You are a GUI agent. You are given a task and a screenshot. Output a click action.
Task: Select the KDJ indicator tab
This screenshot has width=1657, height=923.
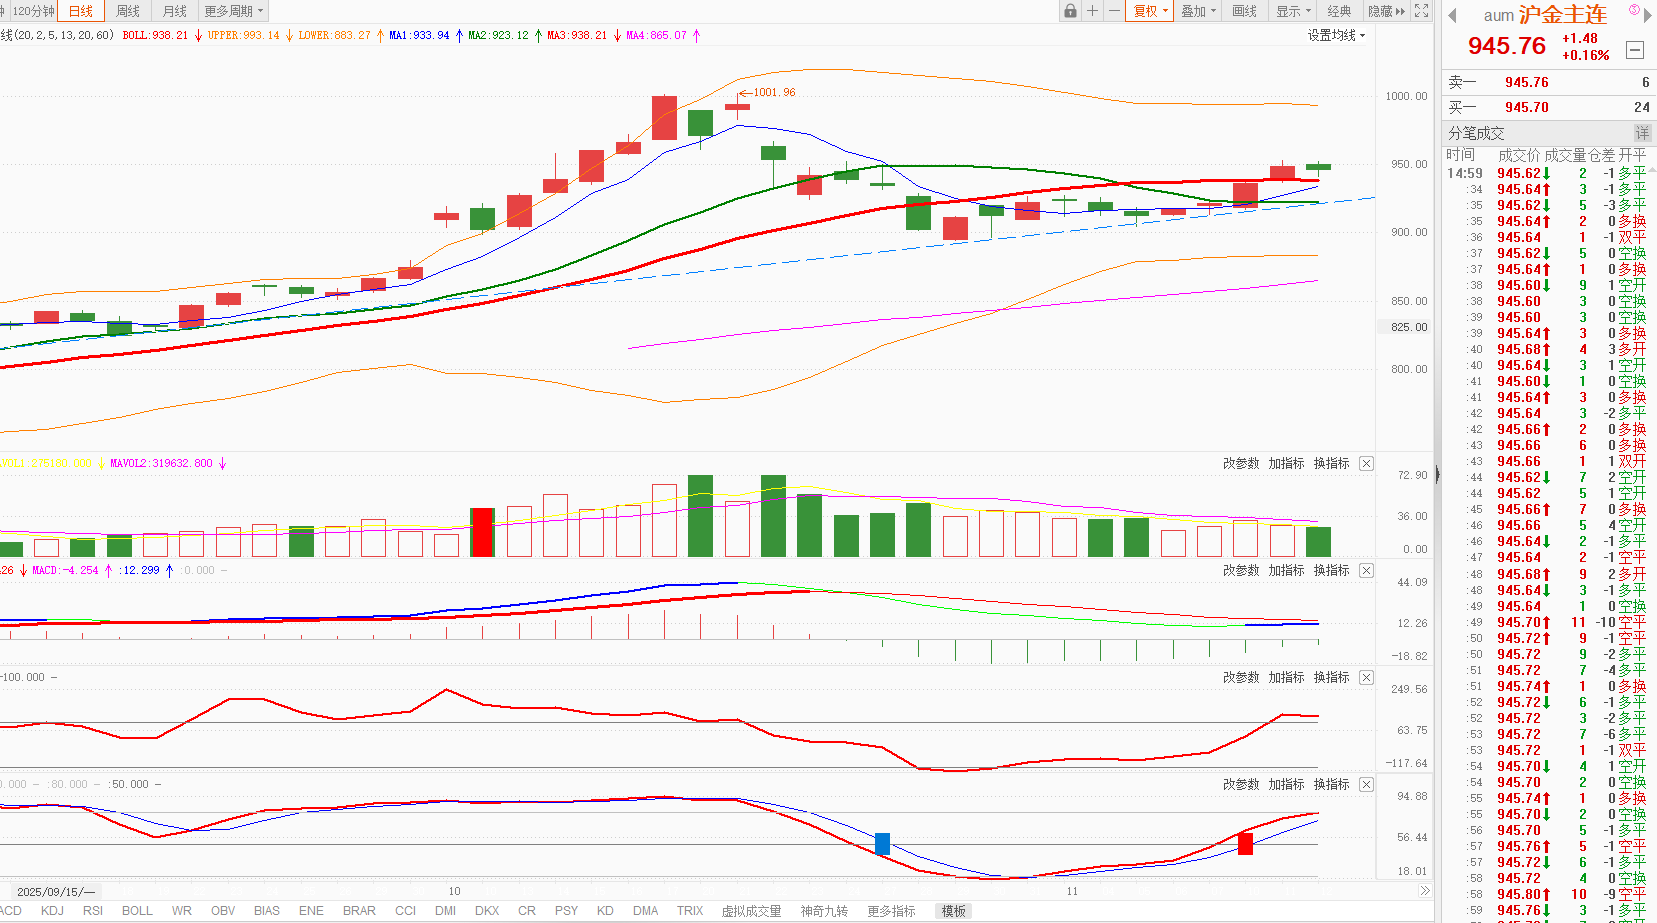(x=52, y=911)
